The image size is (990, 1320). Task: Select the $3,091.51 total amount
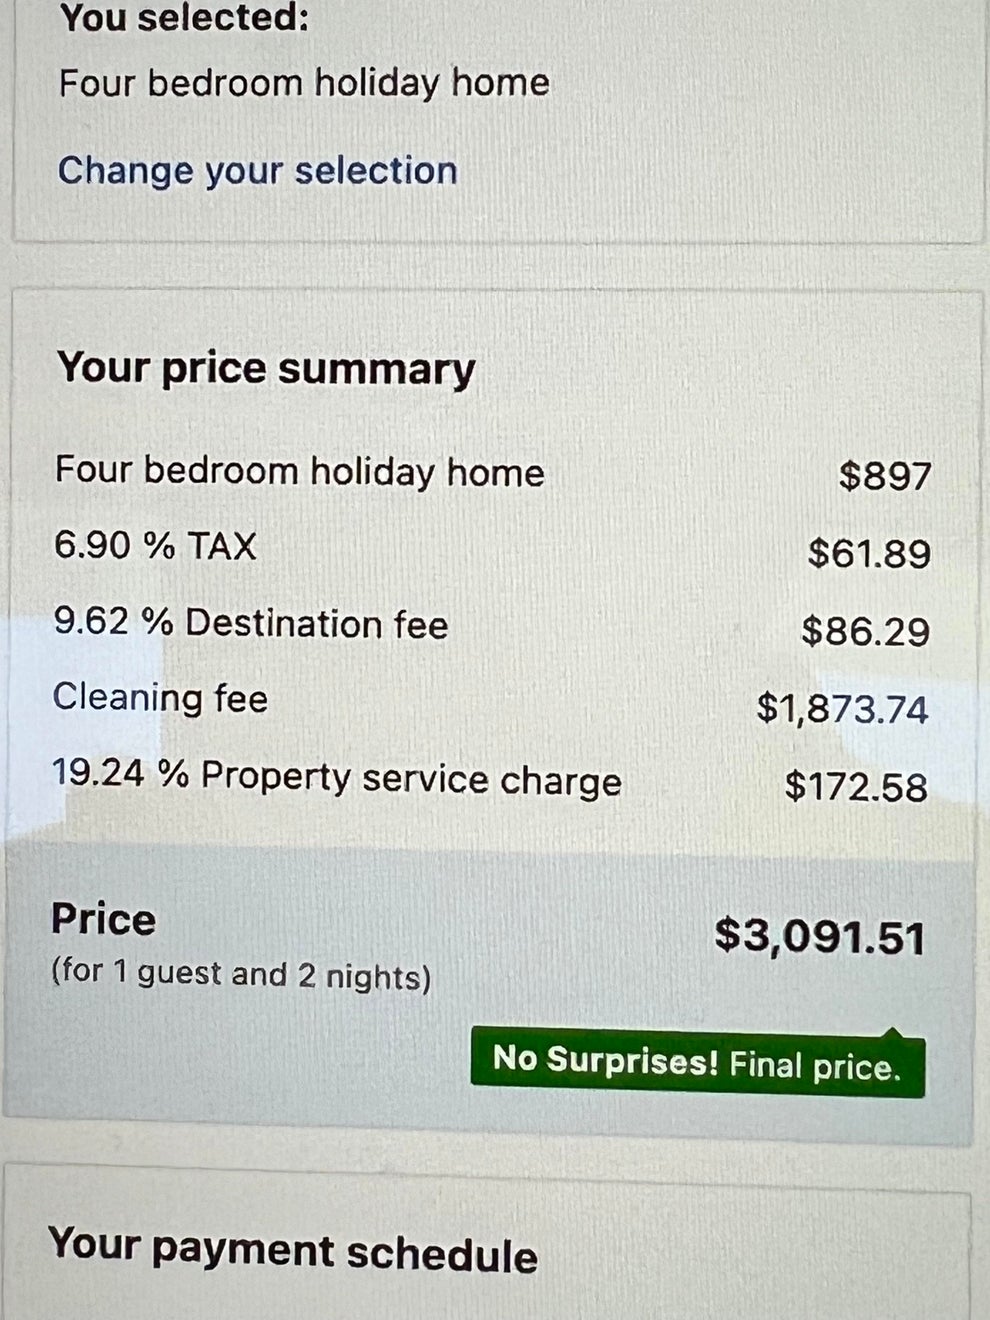coord(818,936)
